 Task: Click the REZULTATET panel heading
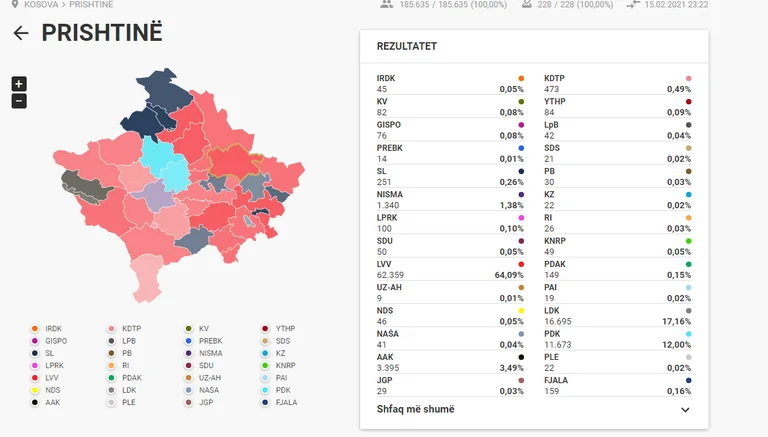(x=407, y=46)
